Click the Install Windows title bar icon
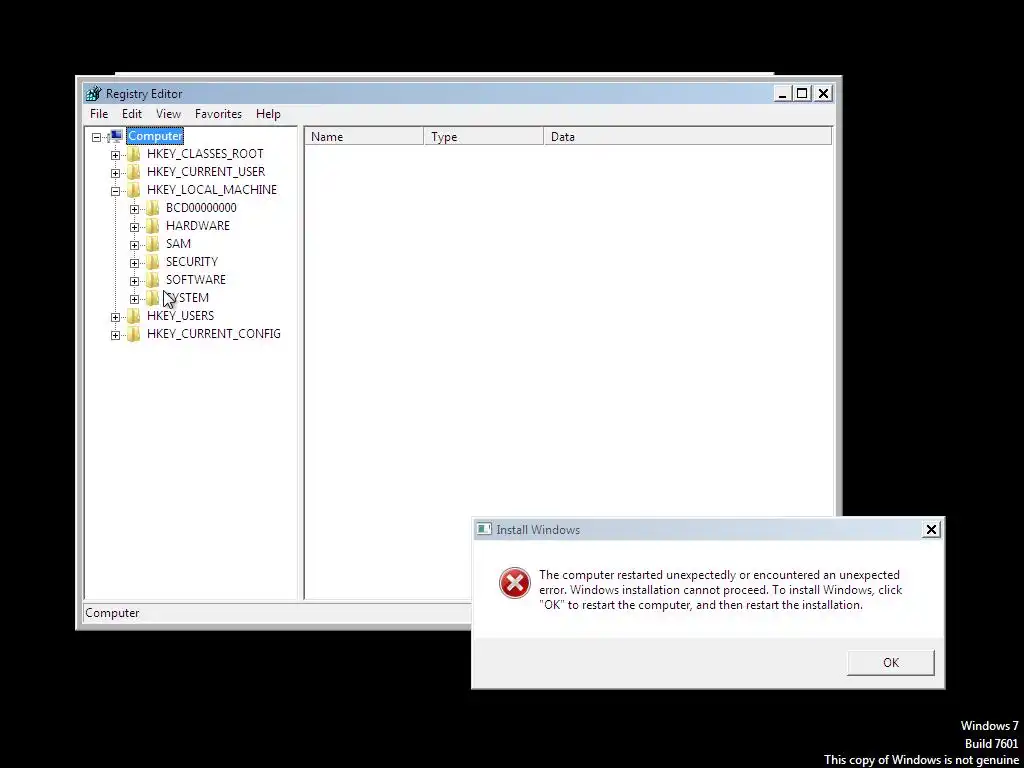Viewport: 1024px width, 768px height. (484, 530)
